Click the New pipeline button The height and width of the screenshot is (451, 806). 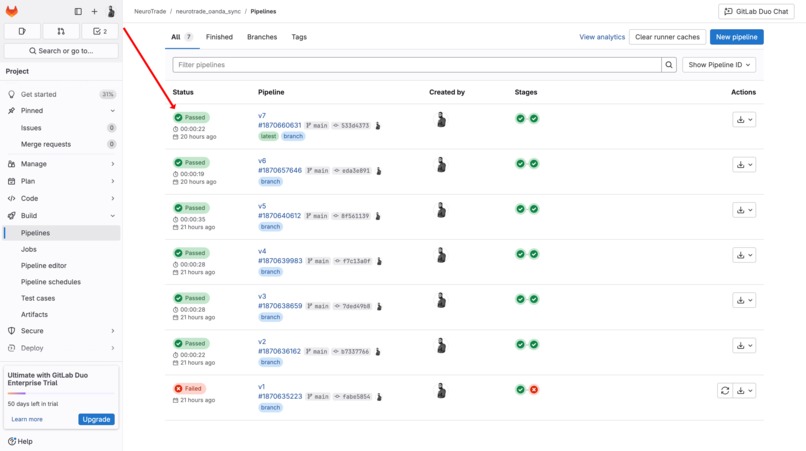[737, 37]
